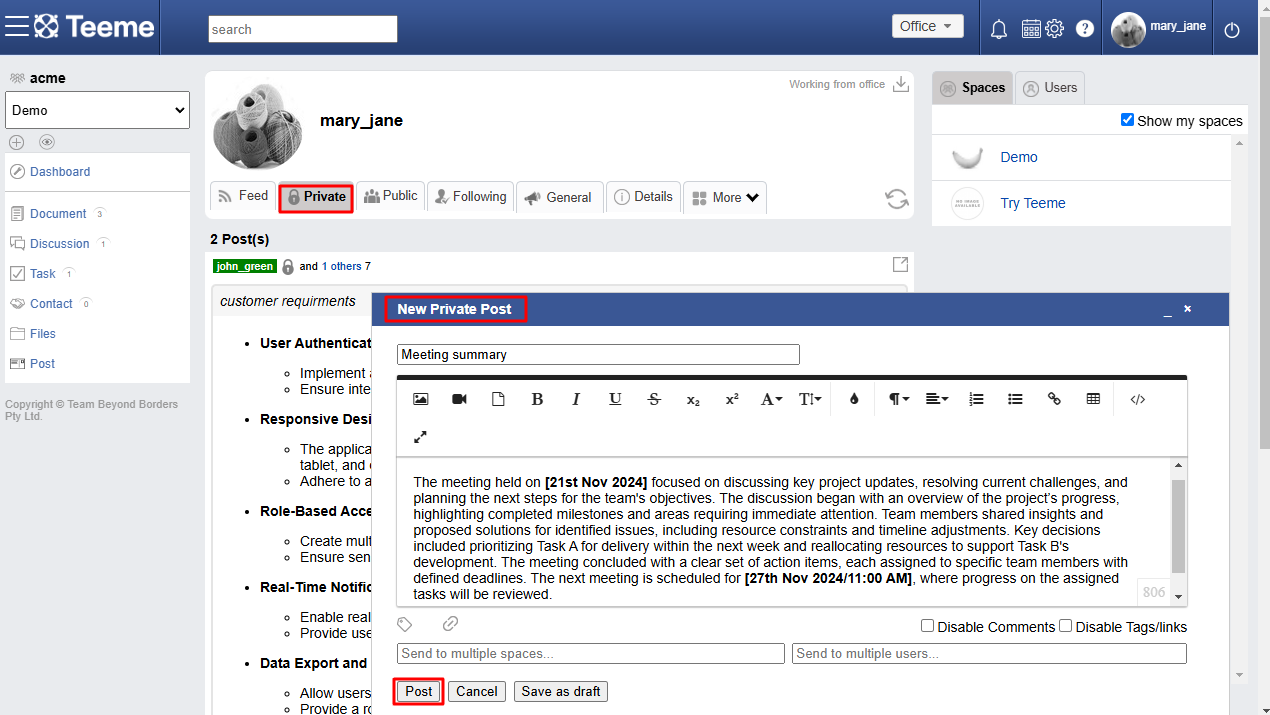Insert image in the editor toolbar

(421, 399)
